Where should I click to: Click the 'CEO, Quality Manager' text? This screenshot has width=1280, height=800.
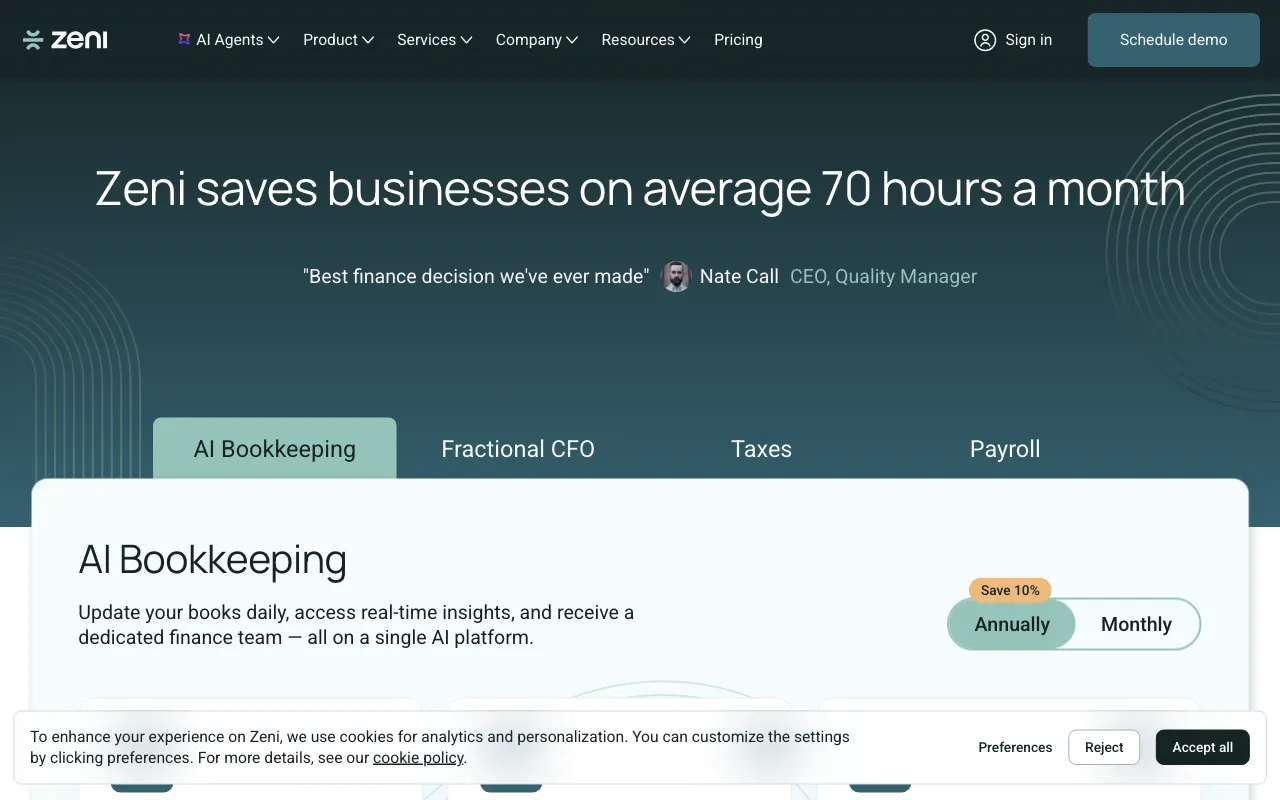(x=883, y=276)
